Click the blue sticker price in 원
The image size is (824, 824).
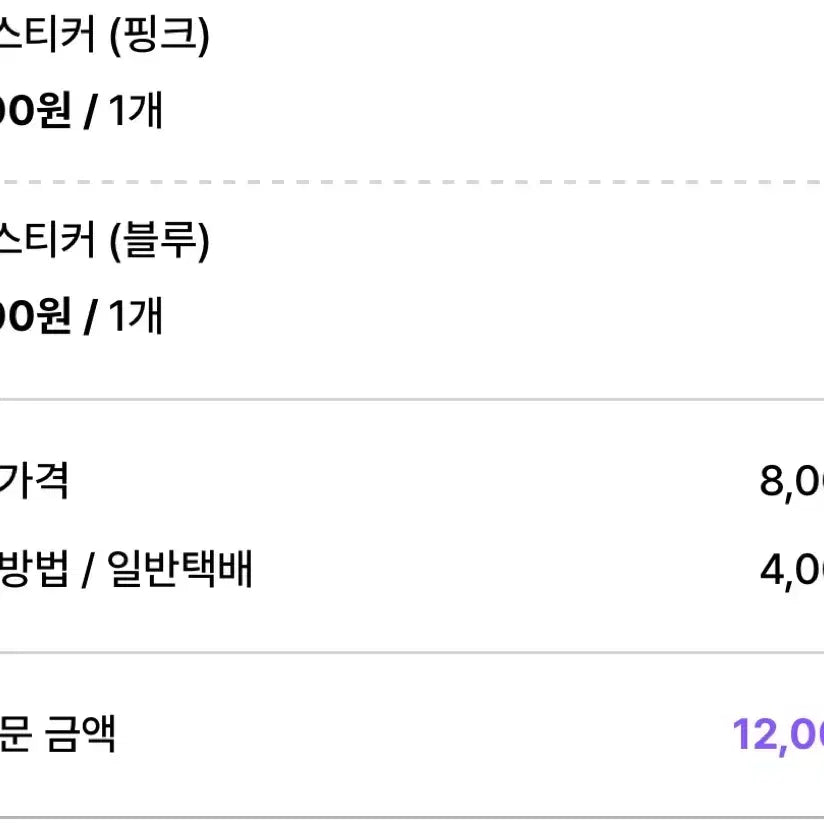pyautogui.click(x=35, y=315)
